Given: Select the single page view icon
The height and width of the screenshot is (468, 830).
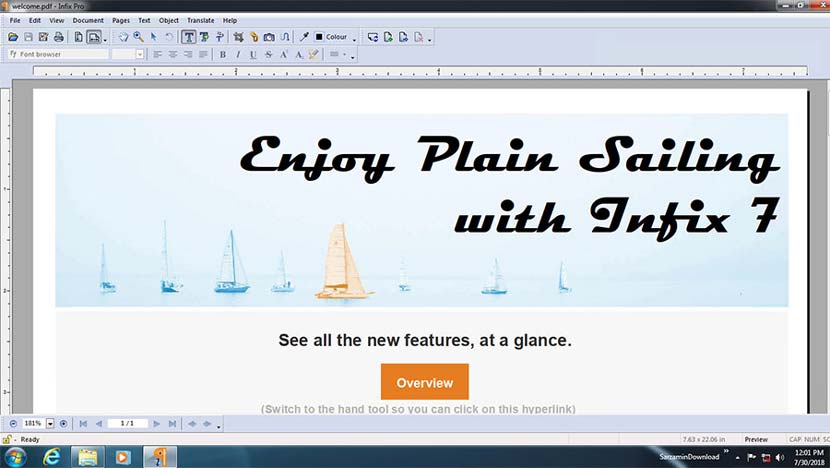Looking at the screenshot, I should [78, 37].
